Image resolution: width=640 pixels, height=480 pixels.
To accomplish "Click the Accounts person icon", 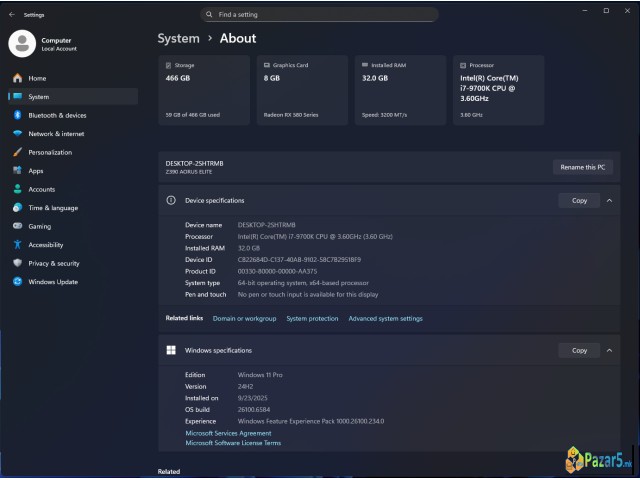I will pos(18,189).
